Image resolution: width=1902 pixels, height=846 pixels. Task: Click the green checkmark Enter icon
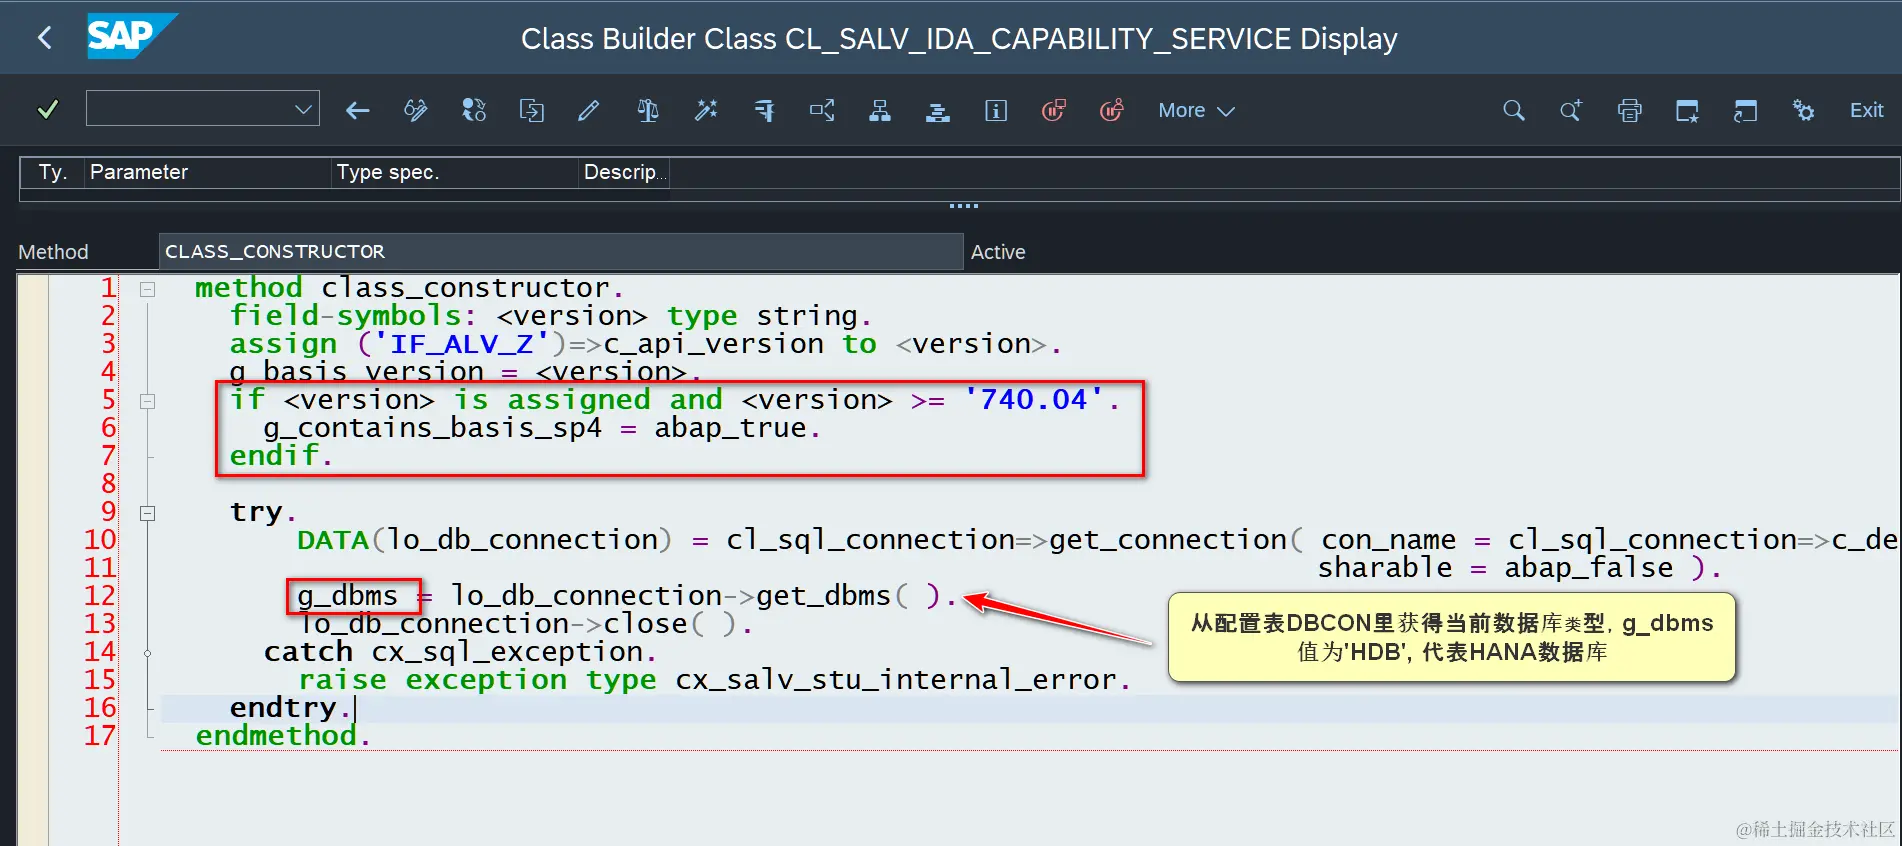(47, 110)
